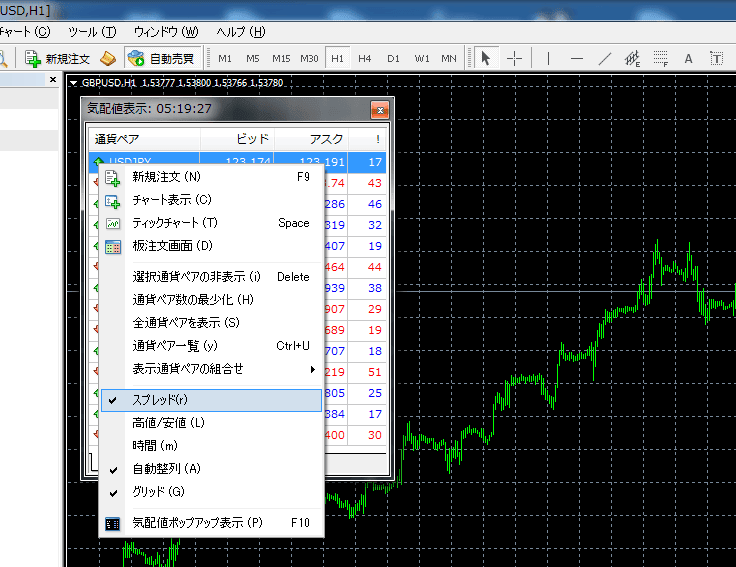This screenshot has height=567, width=736.
Task: Switch to the D1 timeframe
Action: (x=393, y=59)
